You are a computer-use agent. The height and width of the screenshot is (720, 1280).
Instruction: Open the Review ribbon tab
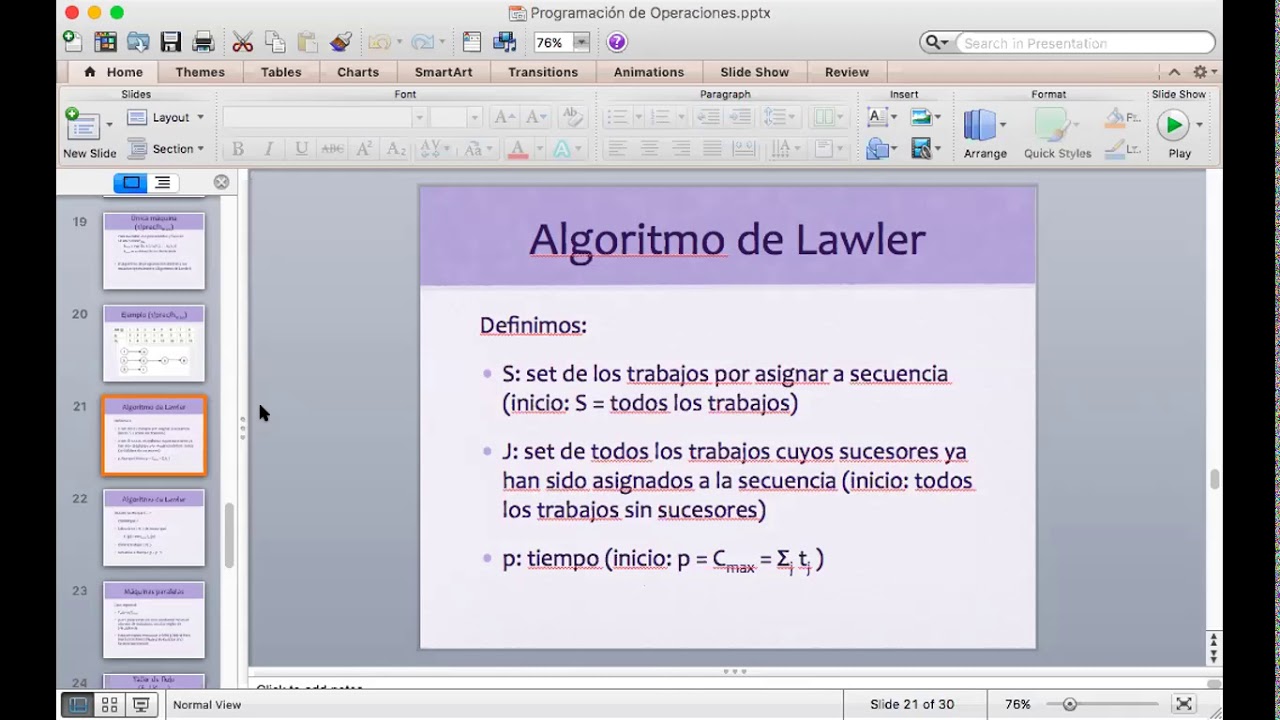point(847,72)
